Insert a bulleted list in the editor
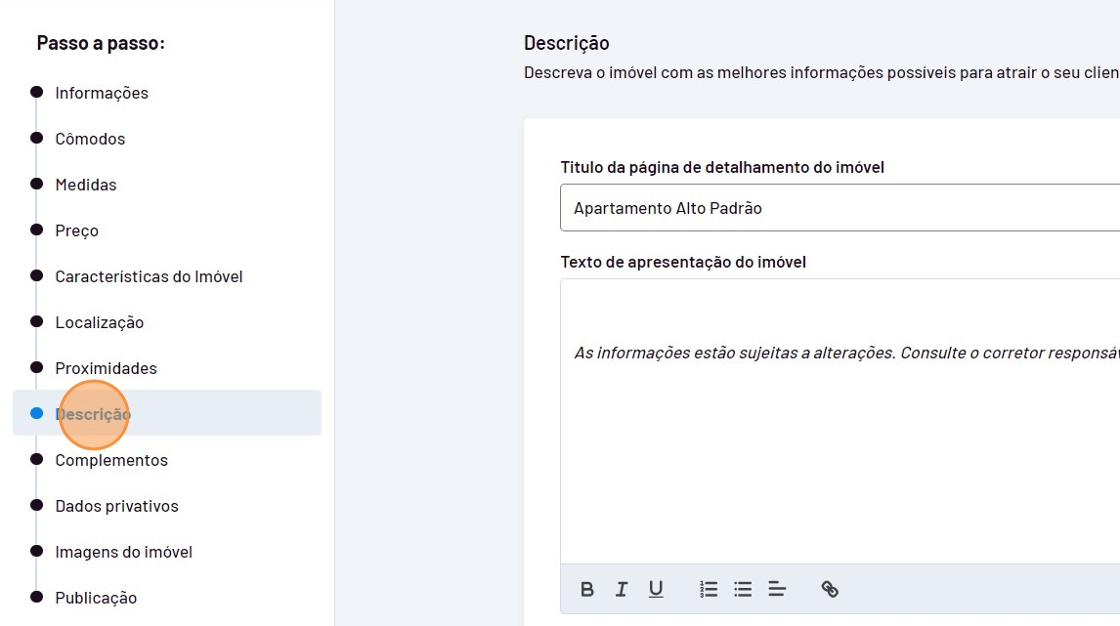This screenshot has height=626, width=1120. 743,589
